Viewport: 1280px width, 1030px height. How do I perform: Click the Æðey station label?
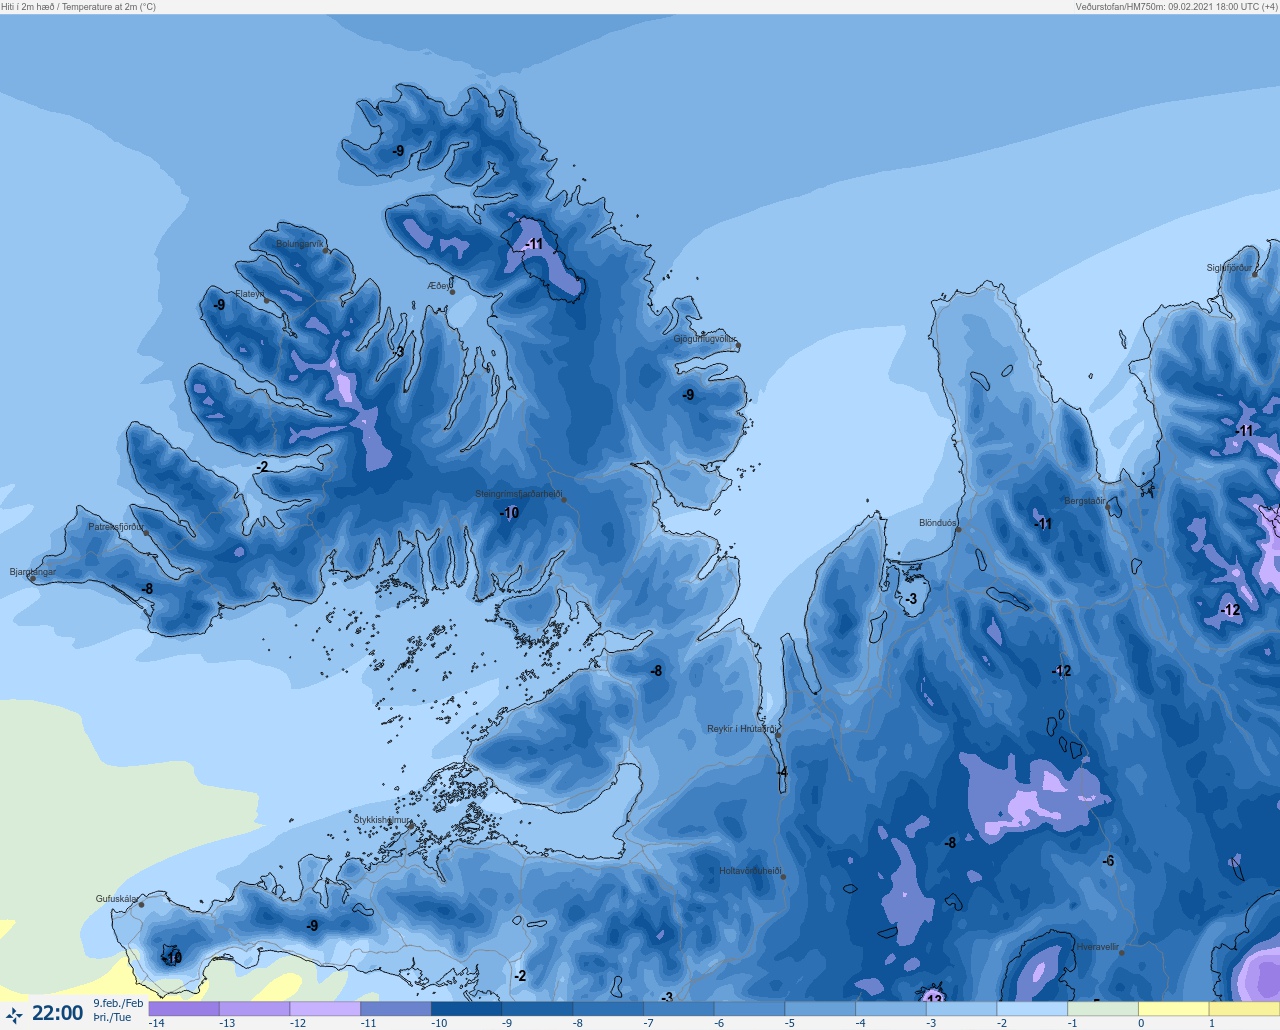coord(438,286)
